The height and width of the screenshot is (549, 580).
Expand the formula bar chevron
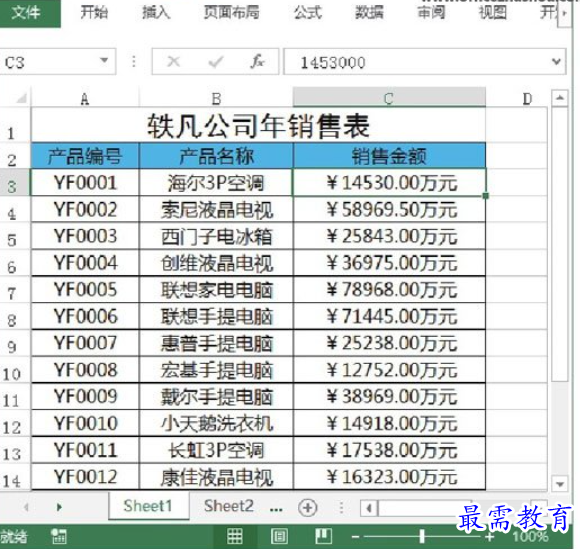pyautogui.click(x=556, y=61)
